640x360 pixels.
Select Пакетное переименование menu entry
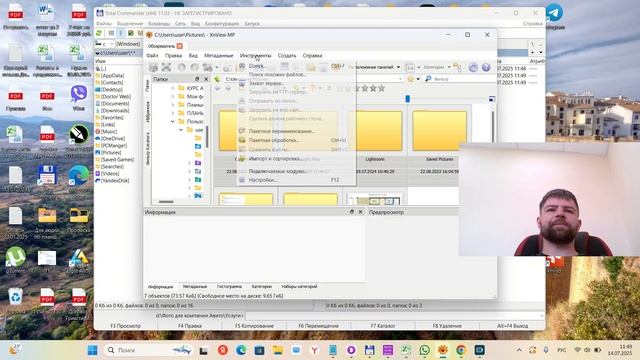tap(296, 131)
